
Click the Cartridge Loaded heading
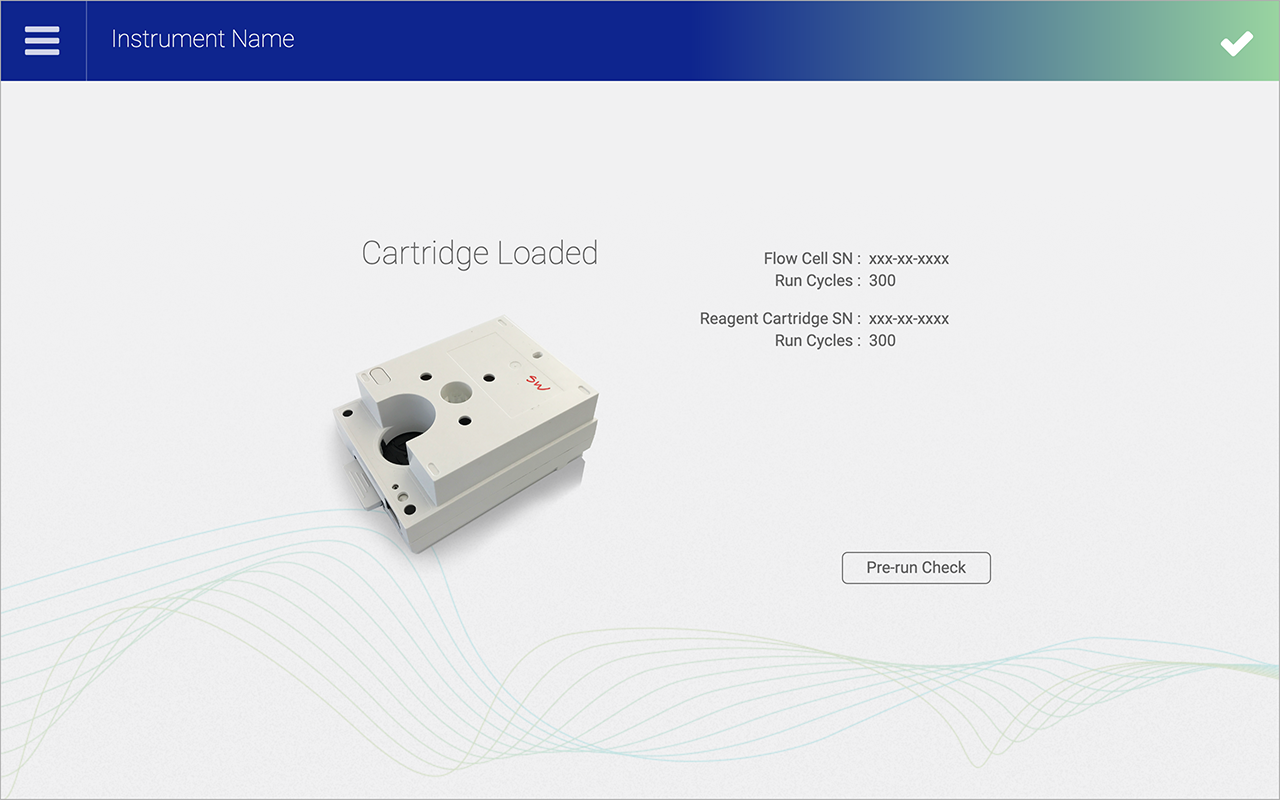(479, 253)
